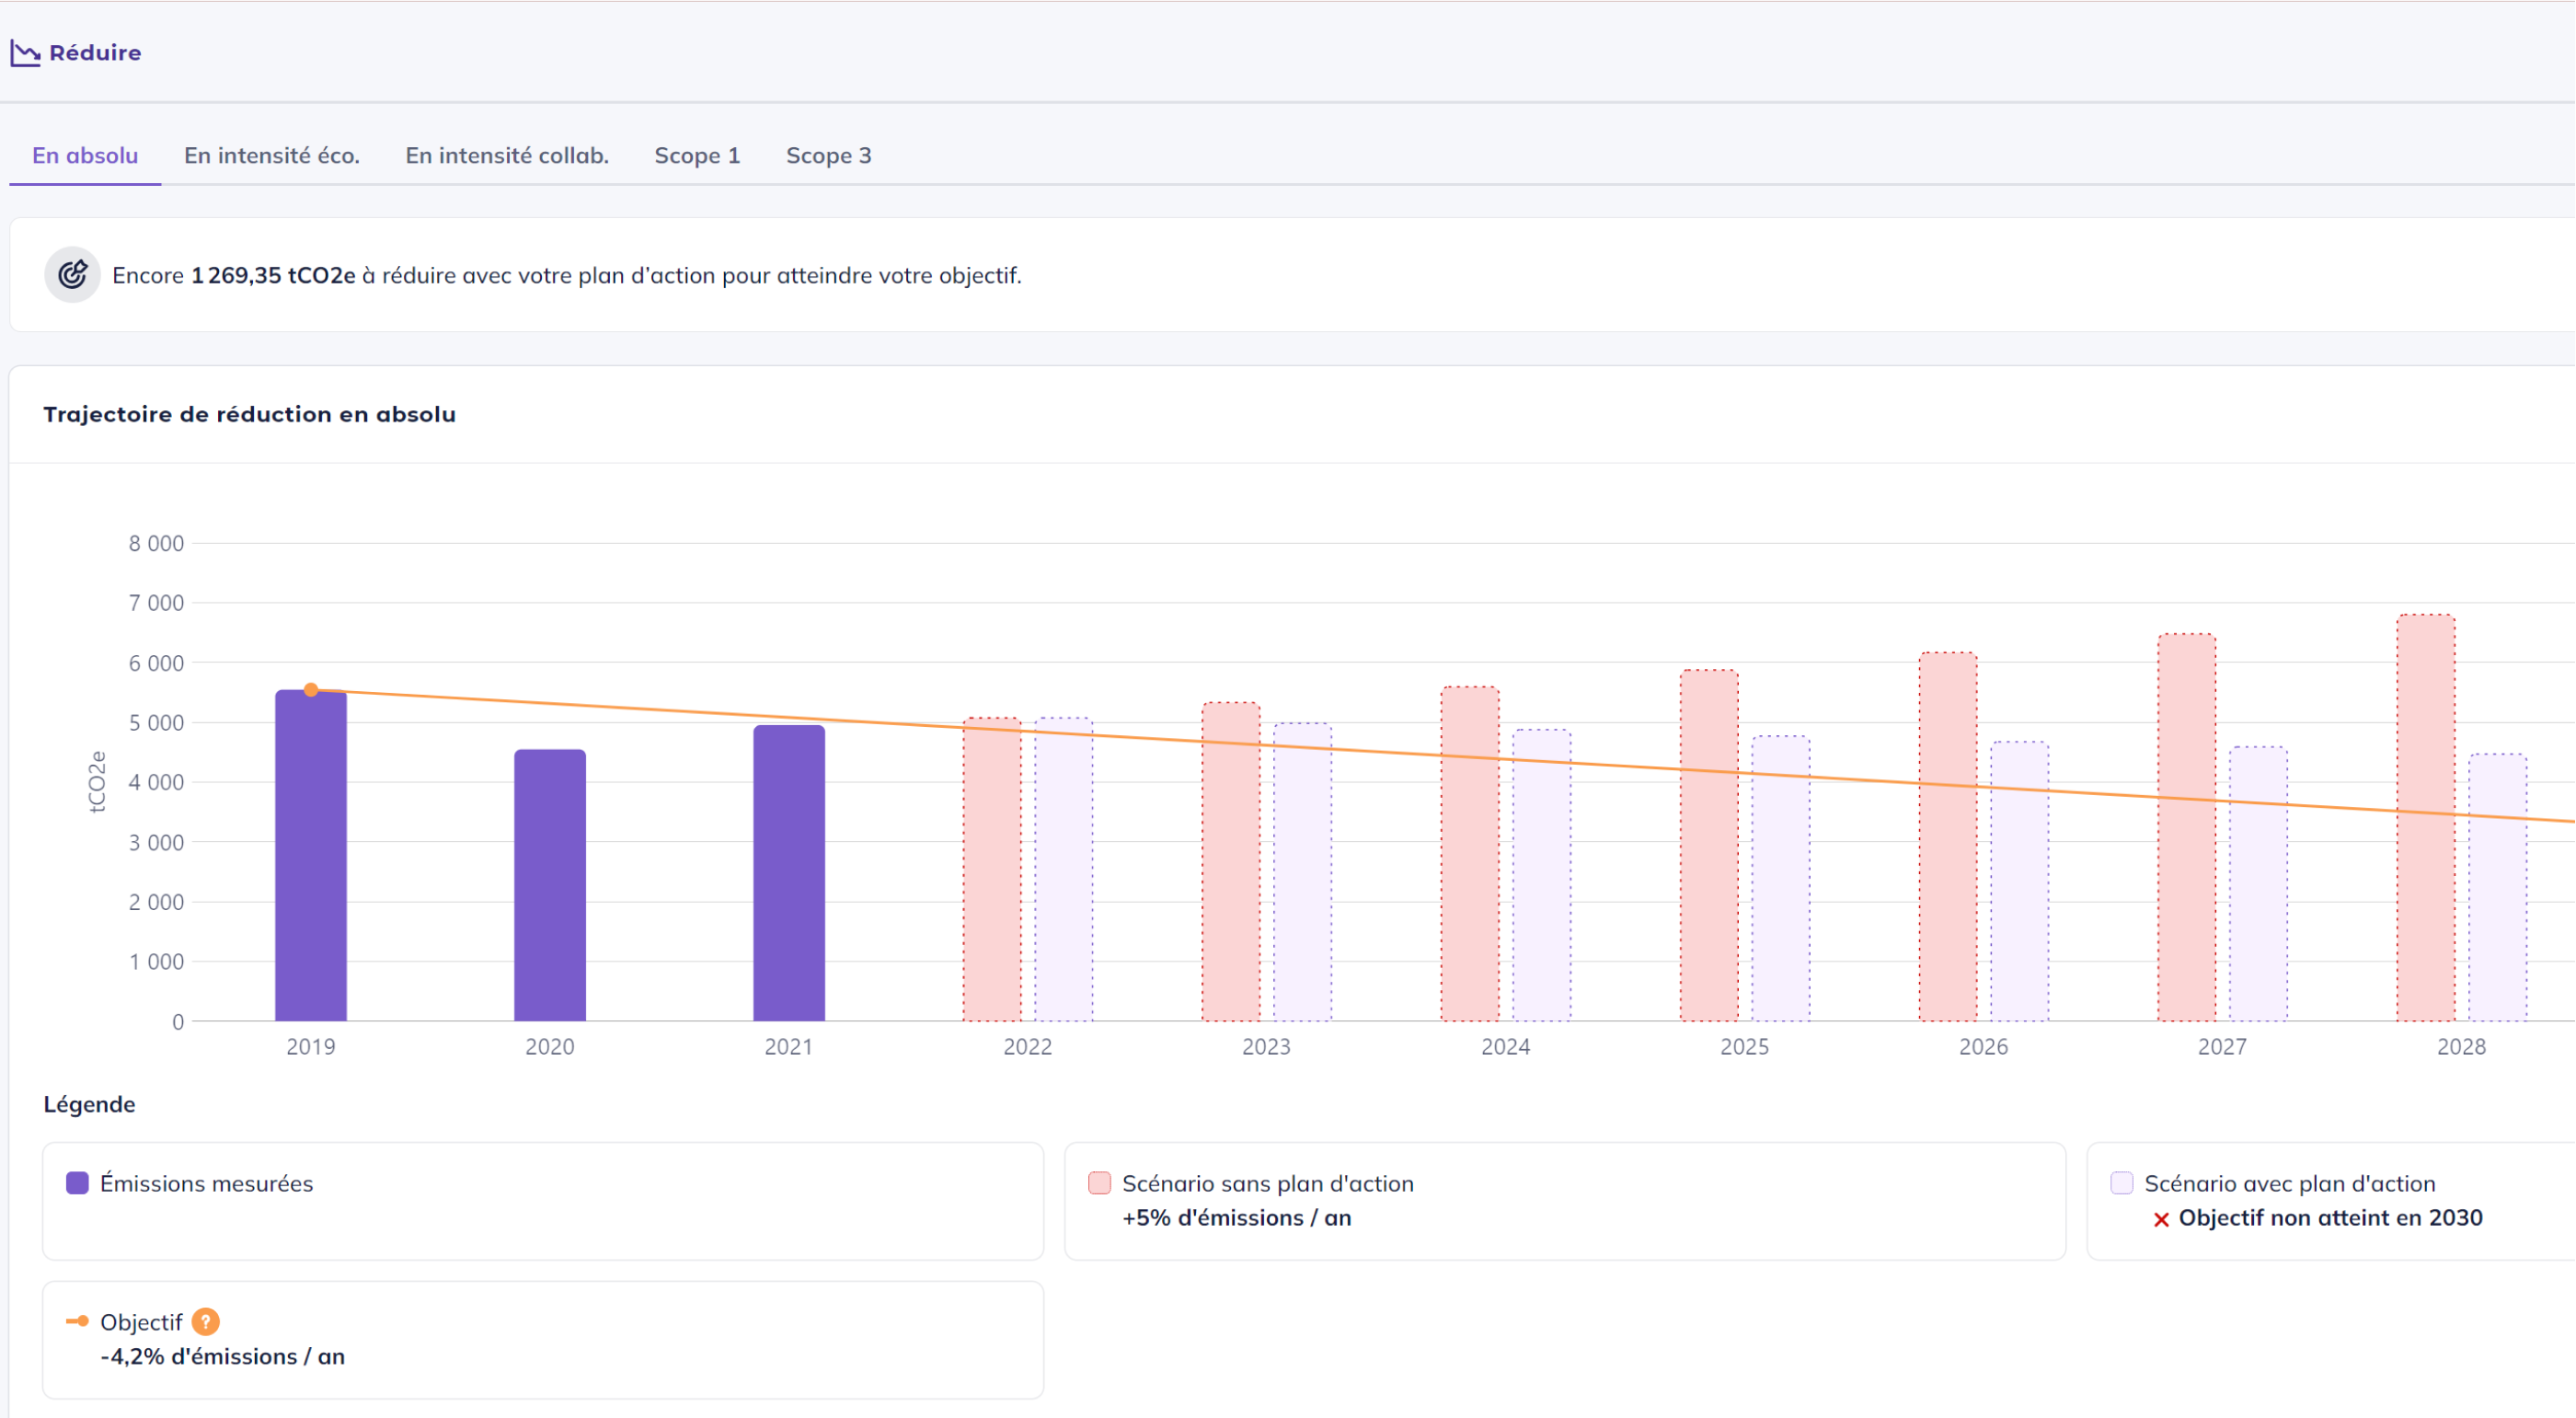
Task: Click the 2025 lavender plan d'action bar
Action: (1780, 880)
